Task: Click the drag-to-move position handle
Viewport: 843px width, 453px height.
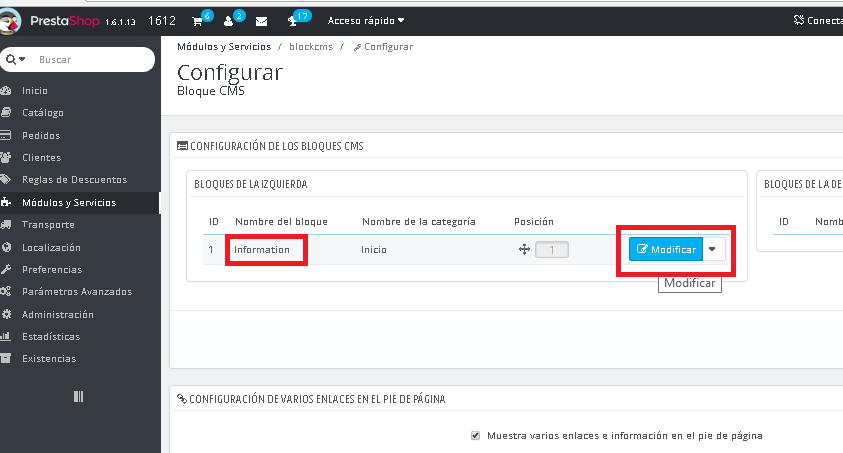Action: (523, 249)
